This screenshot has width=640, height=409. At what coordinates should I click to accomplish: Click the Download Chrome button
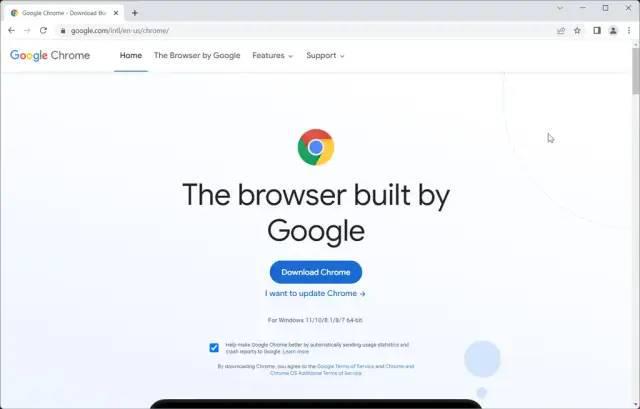point(316,272)
